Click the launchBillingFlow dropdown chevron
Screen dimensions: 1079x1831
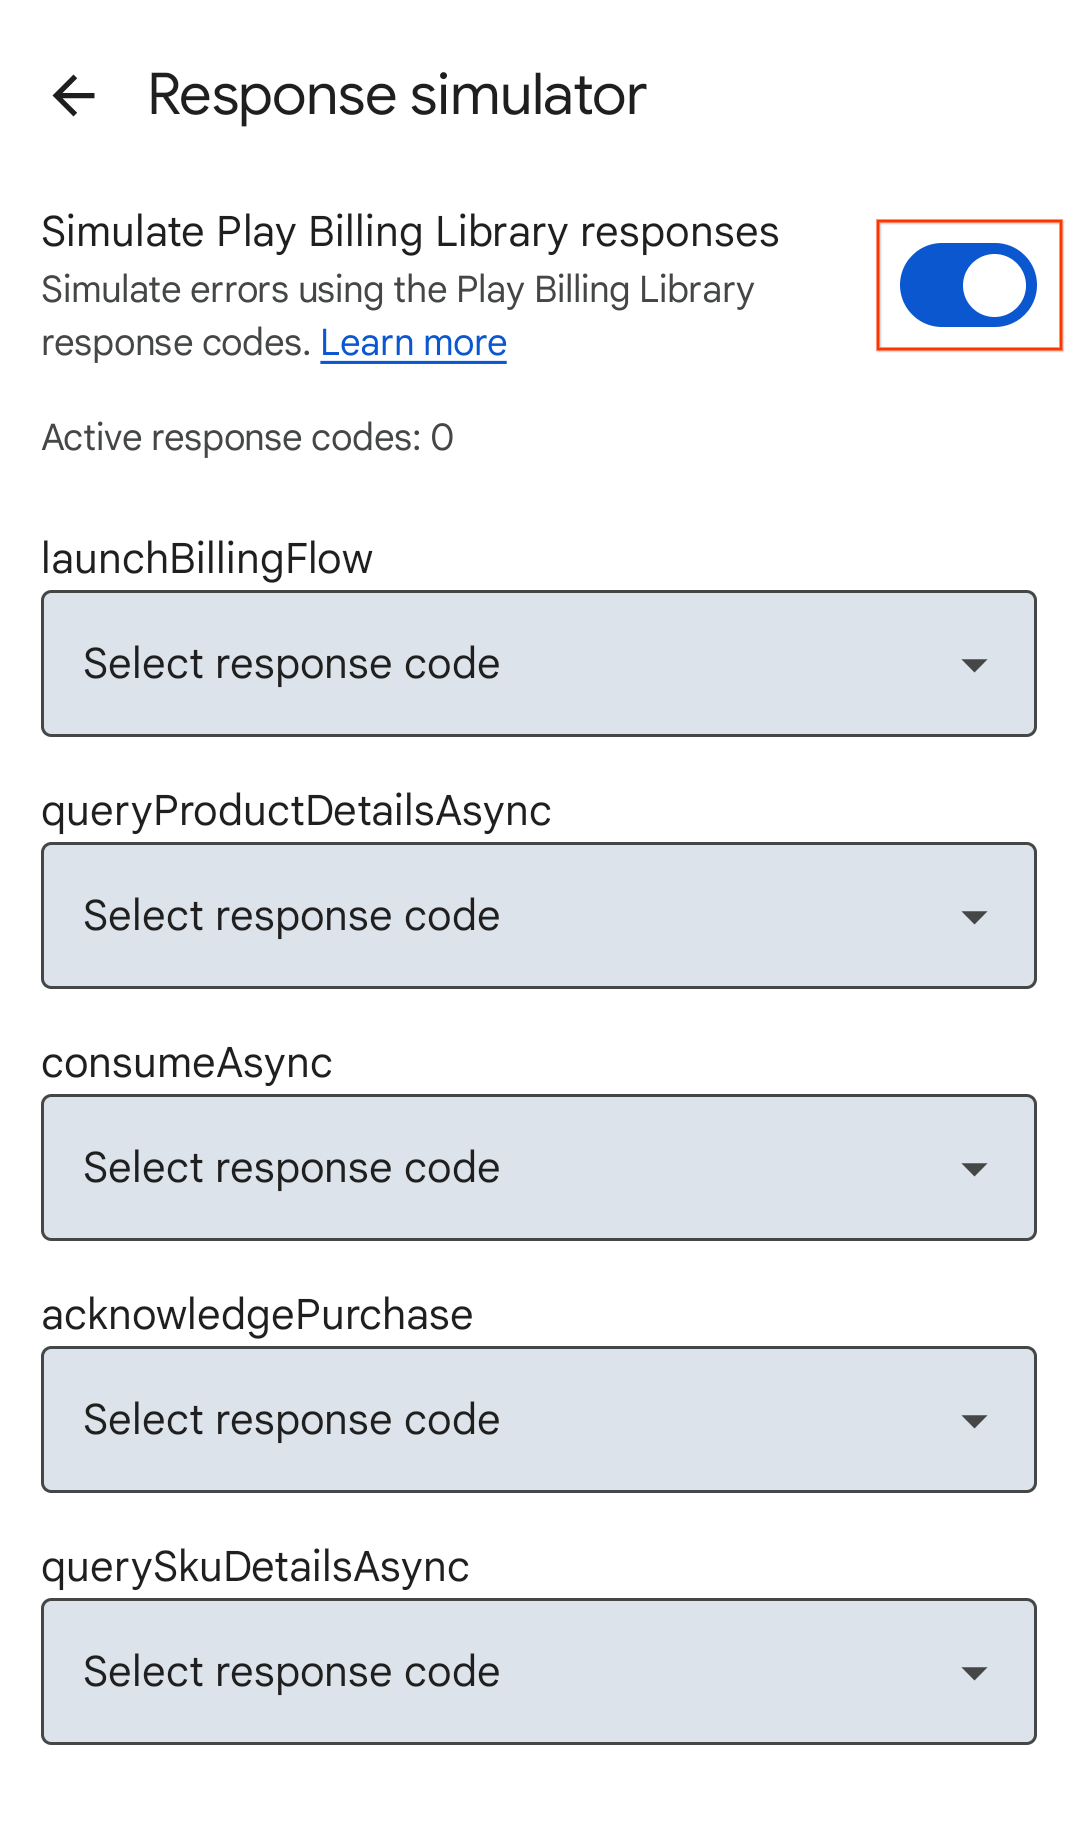976,664
